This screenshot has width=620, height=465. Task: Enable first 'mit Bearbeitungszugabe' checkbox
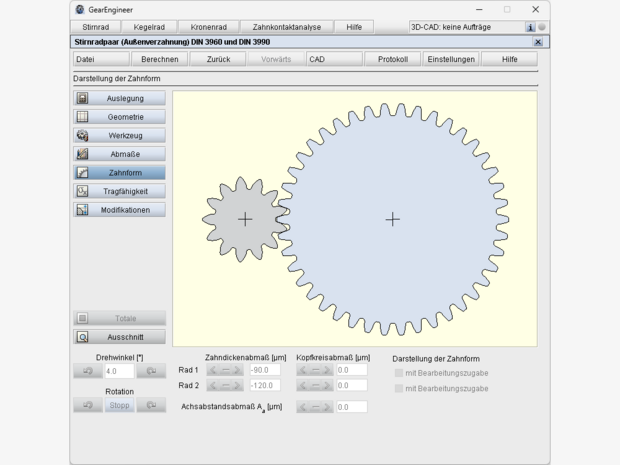pos(399,373)
